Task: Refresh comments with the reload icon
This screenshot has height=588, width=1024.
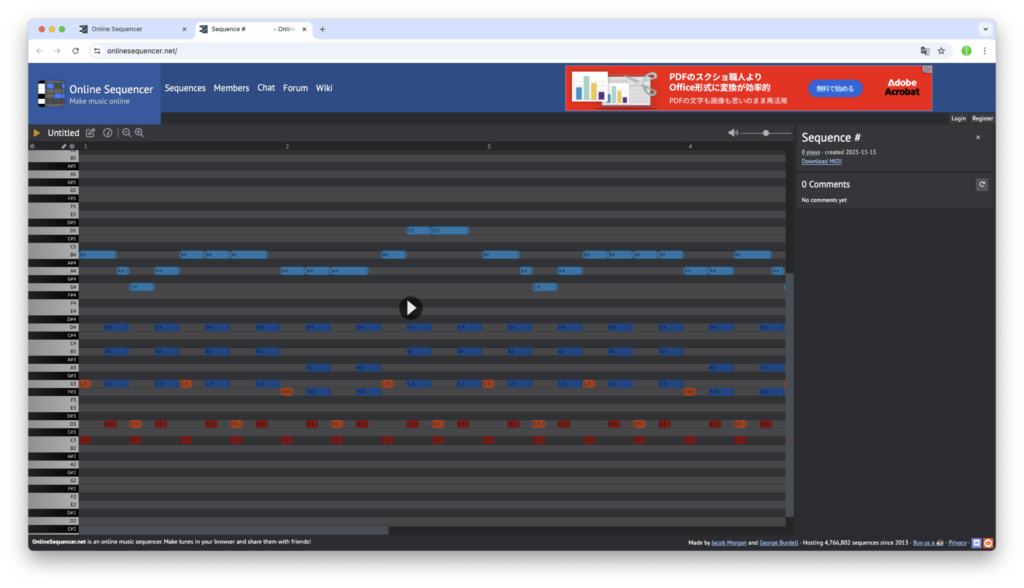Action: point(982,184)
